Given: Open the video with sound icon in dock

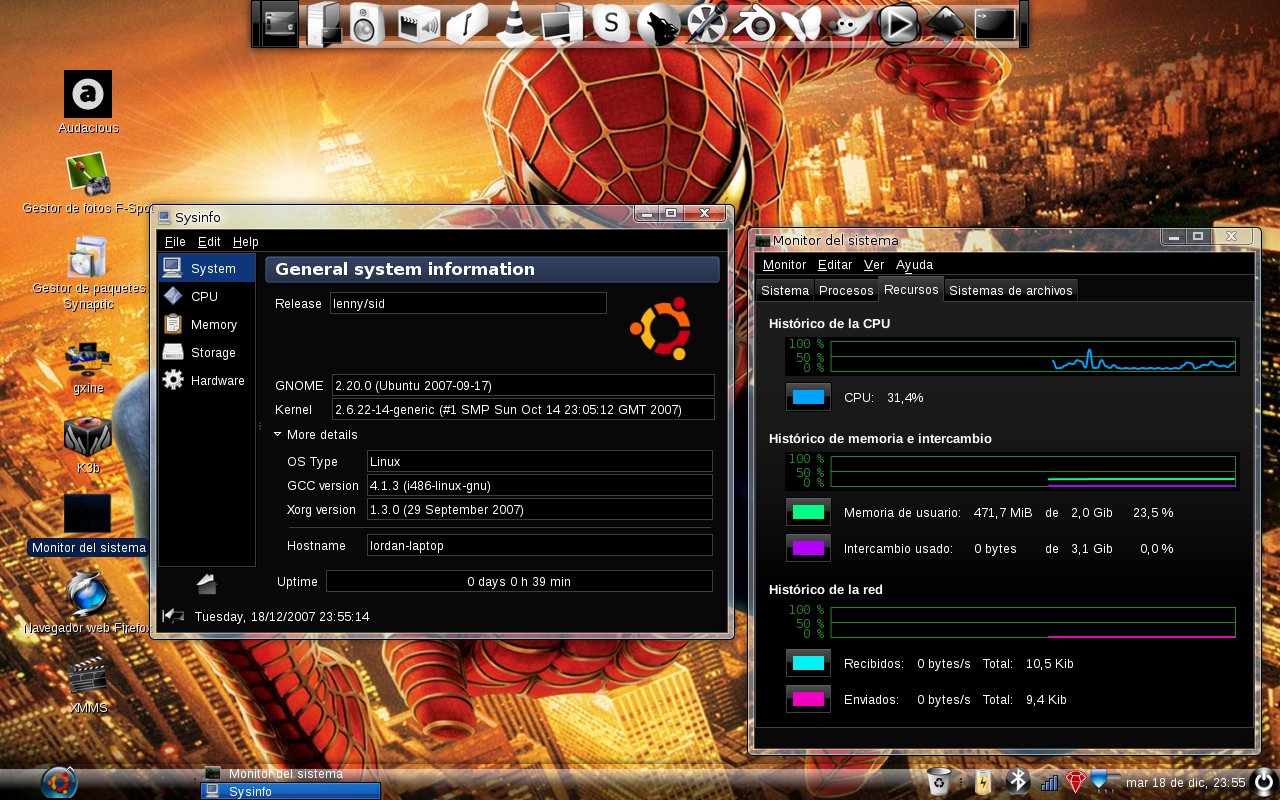Looking at the screenshot, I should coord(418,23).
